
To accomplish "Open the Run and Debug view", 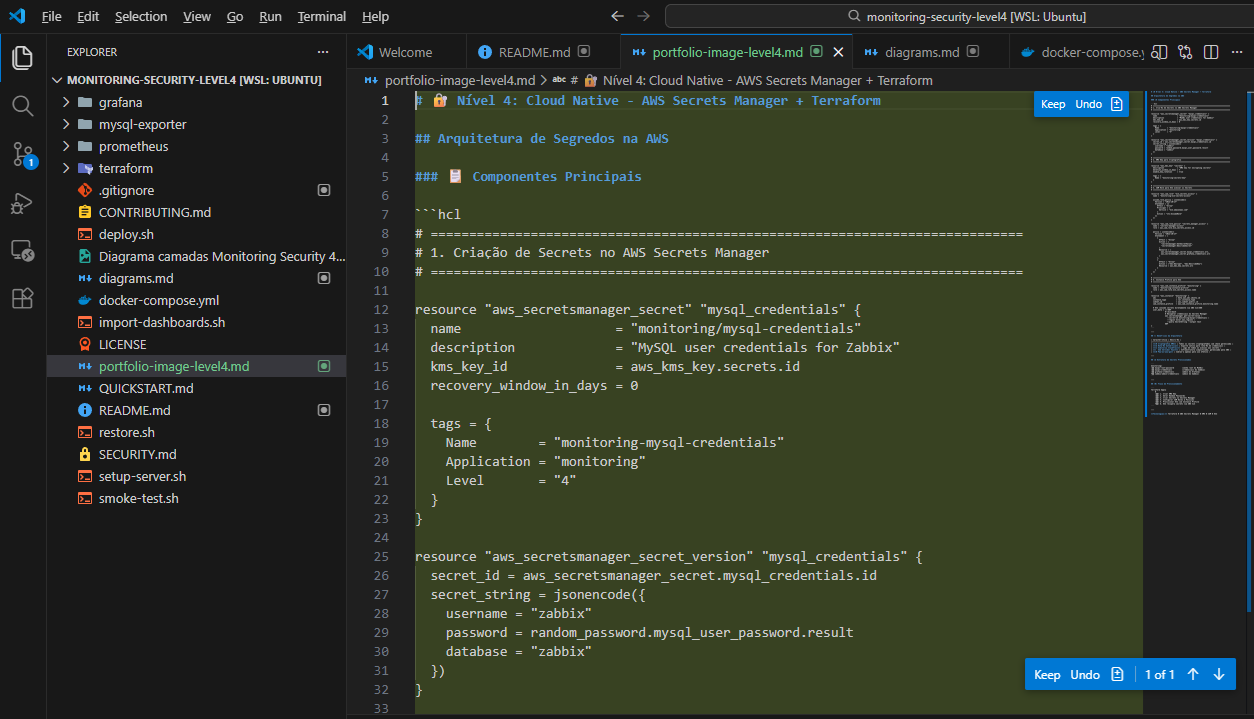I will coord(22,203).
